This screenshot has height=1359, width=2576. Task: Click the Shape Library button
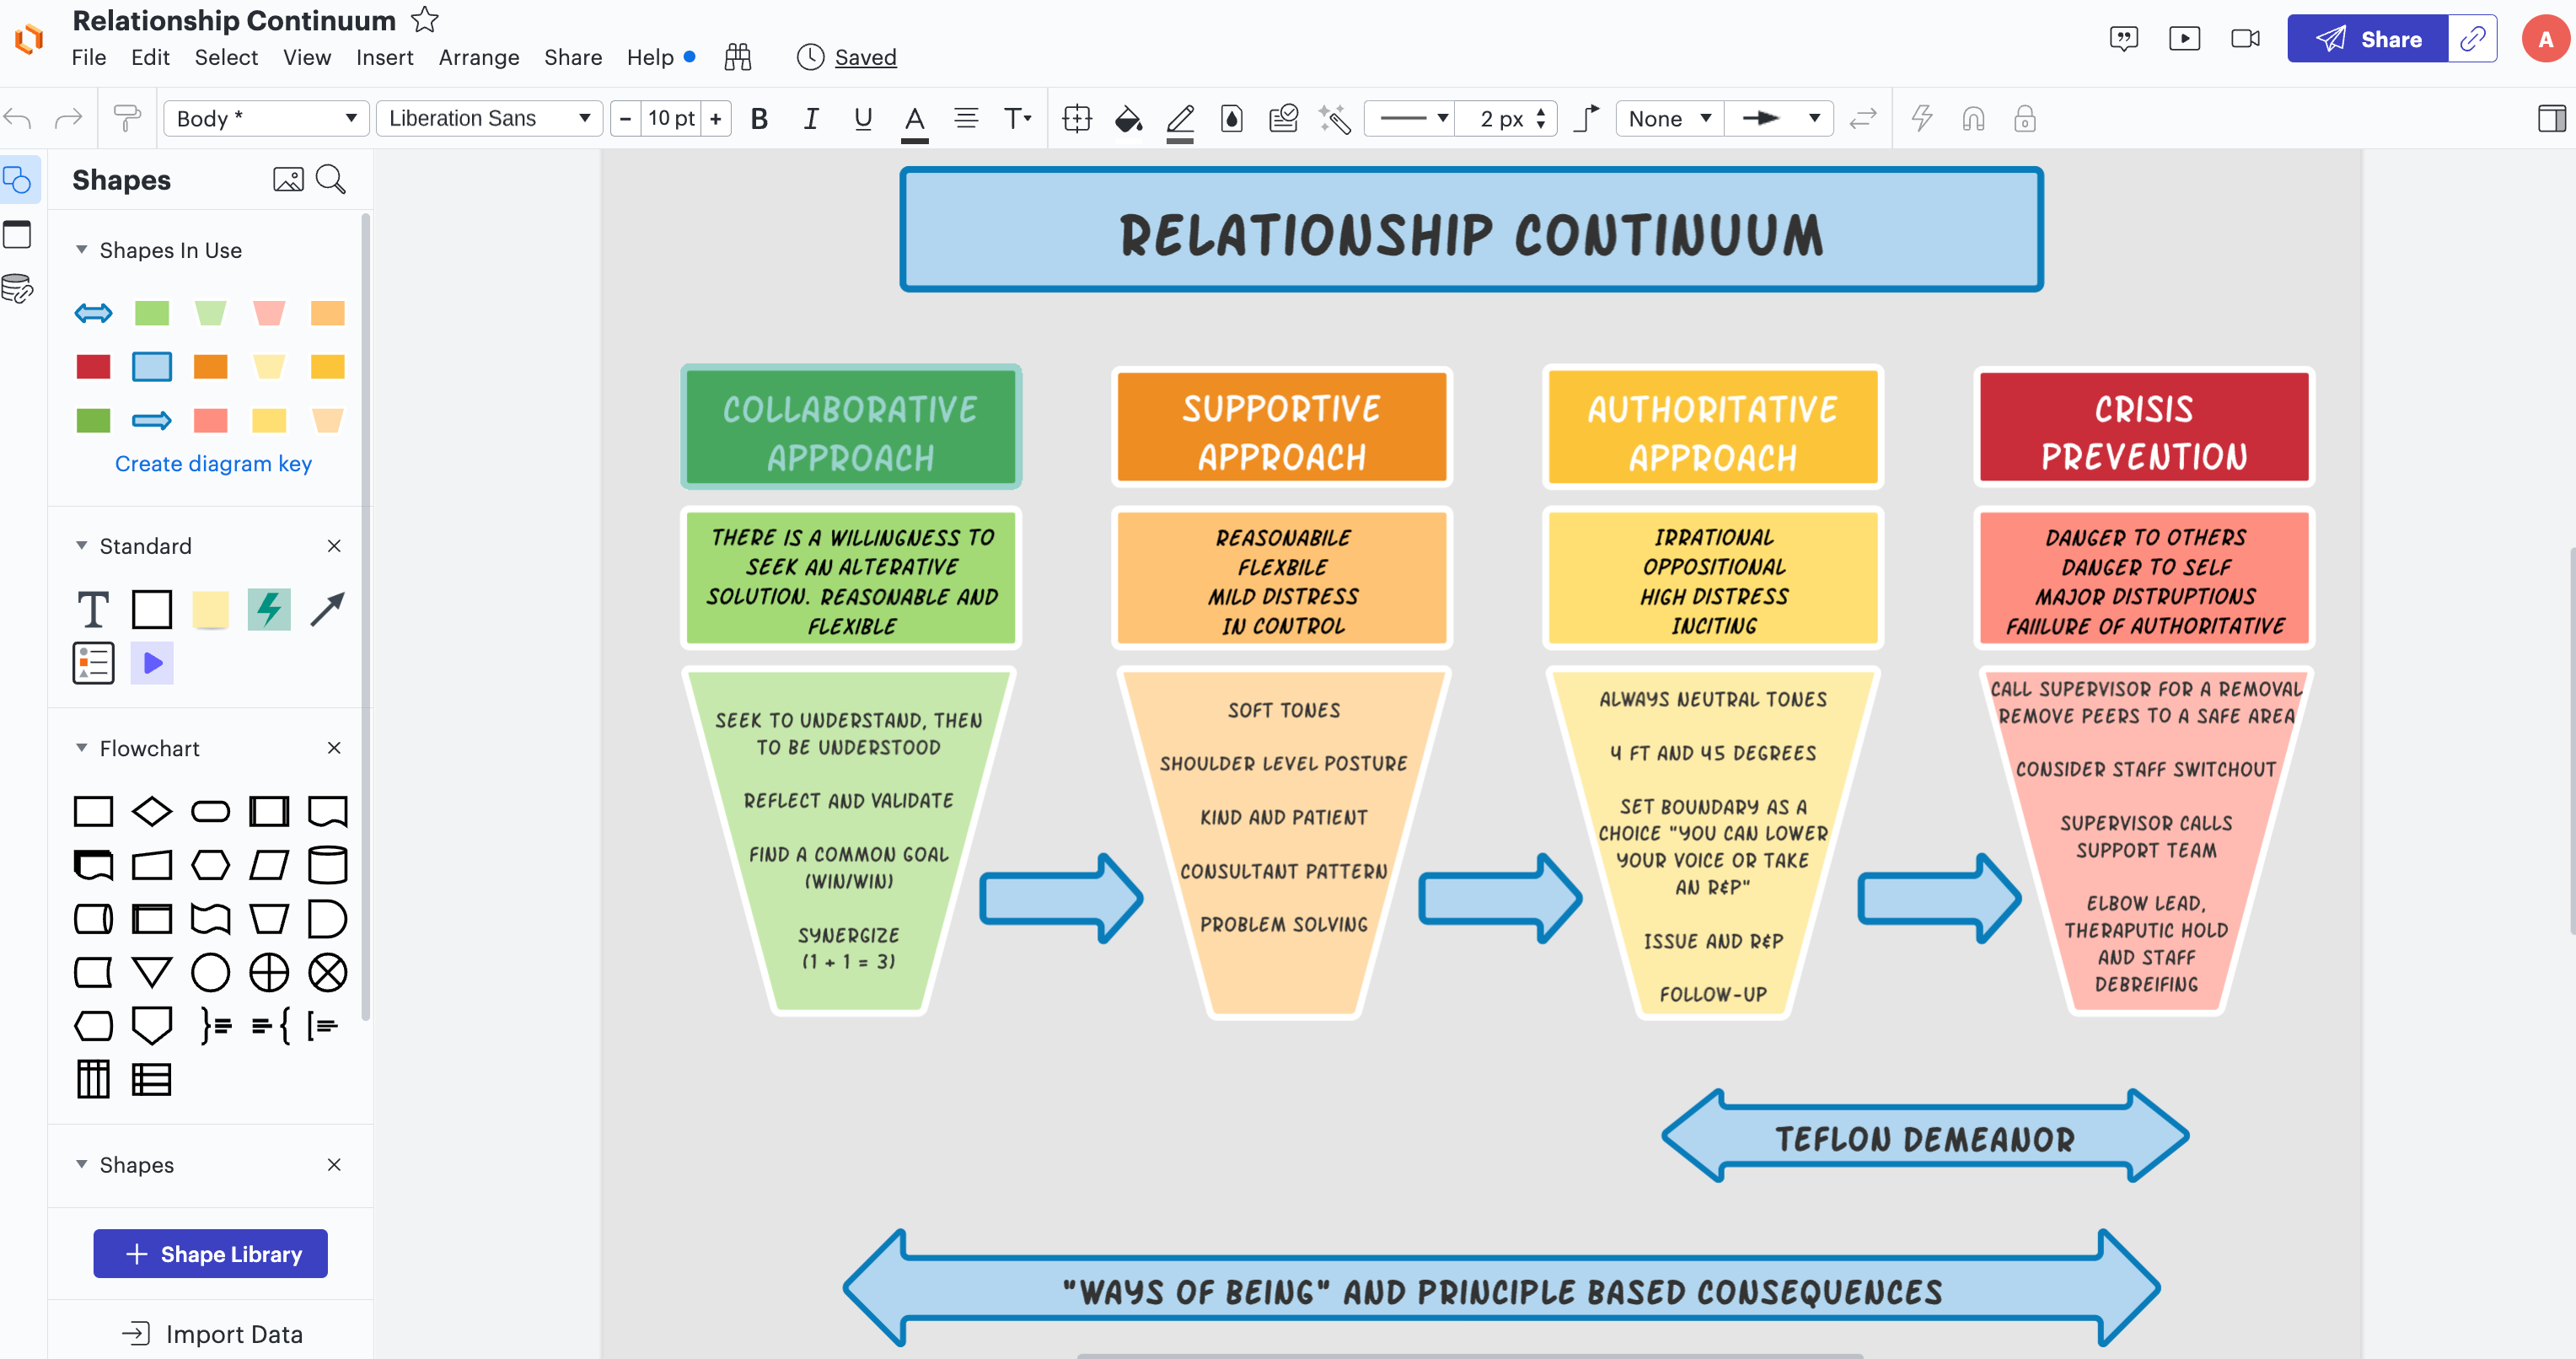(x=211, y=1254)
